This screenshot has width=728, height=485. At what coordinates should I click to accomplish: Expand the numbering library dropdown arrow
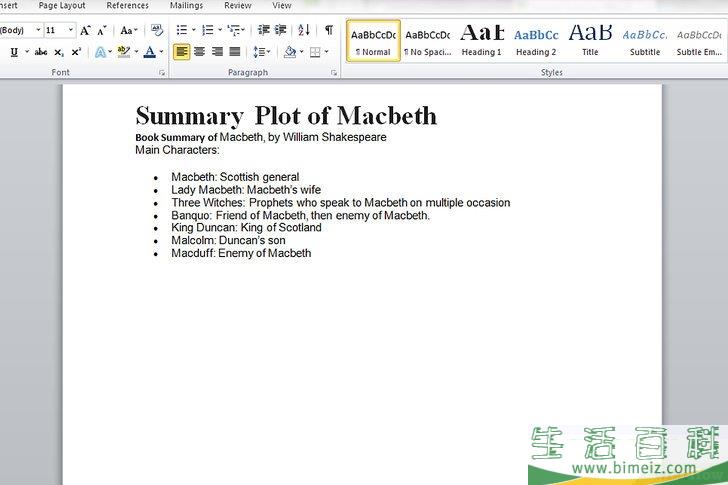click(220, 30)
